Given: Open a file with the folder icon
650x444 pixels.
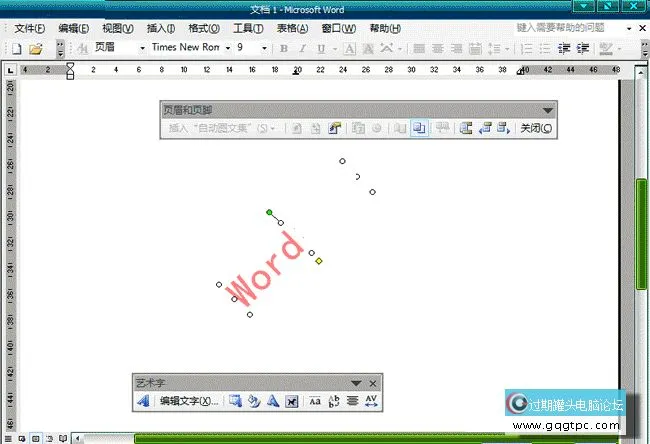Looking at the screenshot, I should pyautogui.click(x=36, y=49).
